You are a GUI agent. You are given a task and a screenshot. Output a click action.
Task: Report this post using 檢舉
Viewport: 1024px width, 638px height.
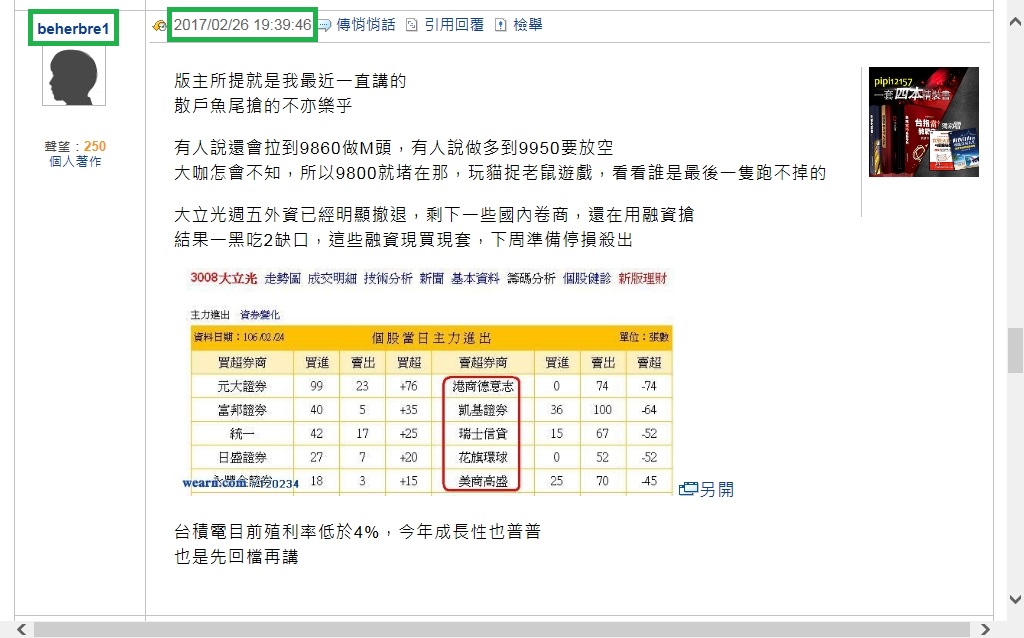(528, 25)
